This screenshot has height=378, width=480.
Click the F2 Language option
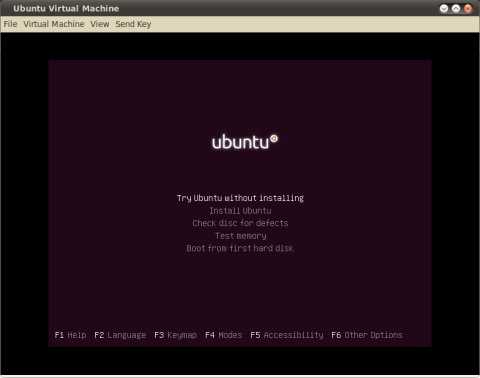(x=120, y=335)
